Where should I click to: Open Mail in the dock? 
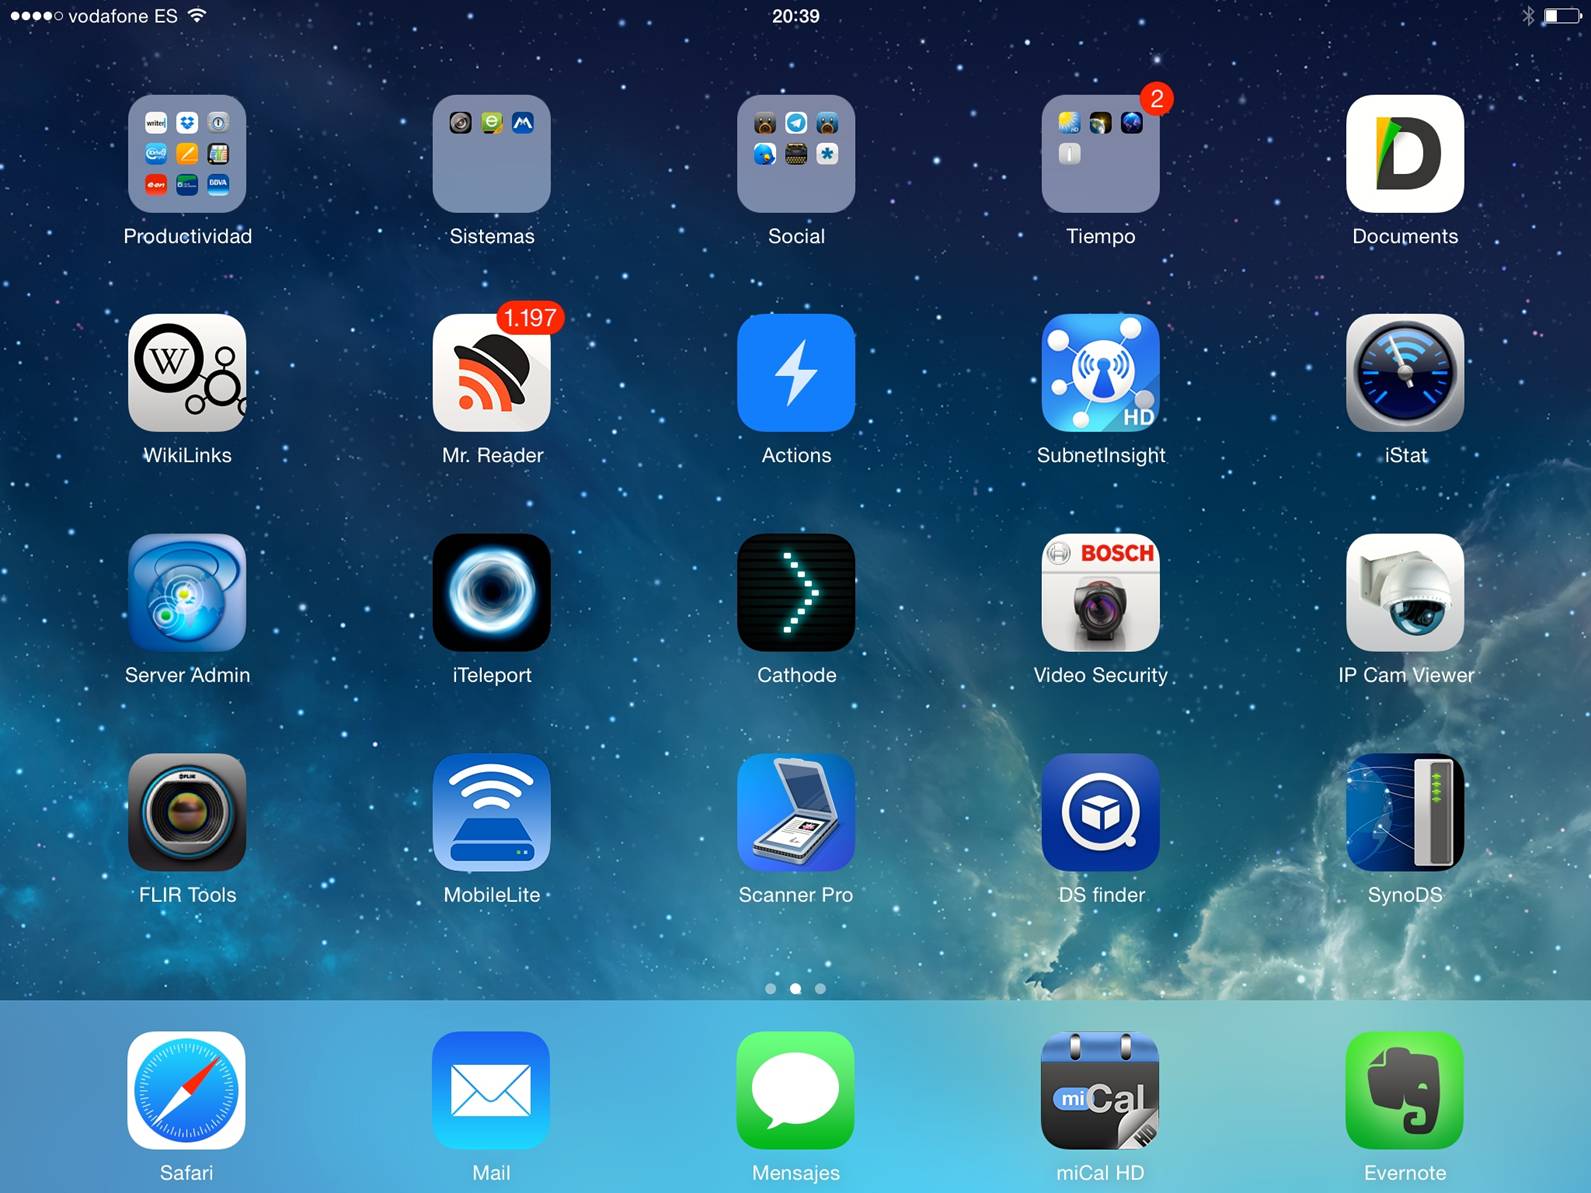point(492,1090)
